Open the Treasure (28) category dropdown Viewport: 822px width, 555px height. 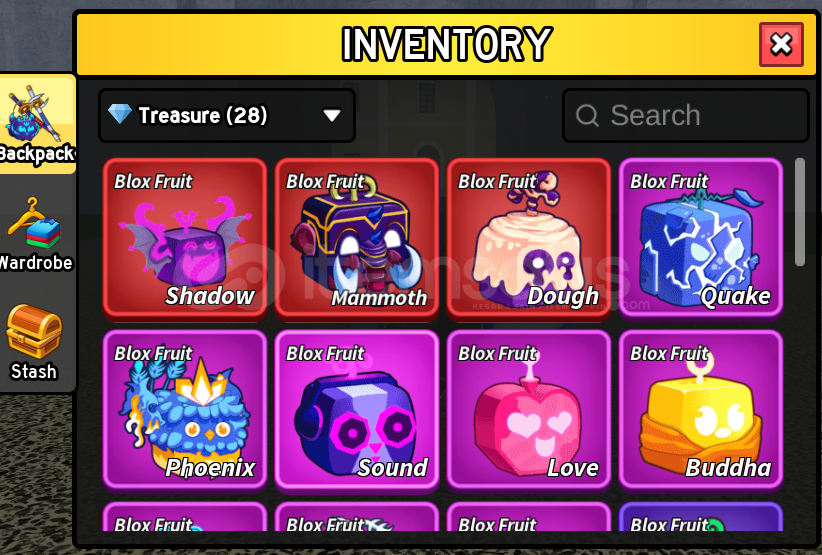(227, 115)
